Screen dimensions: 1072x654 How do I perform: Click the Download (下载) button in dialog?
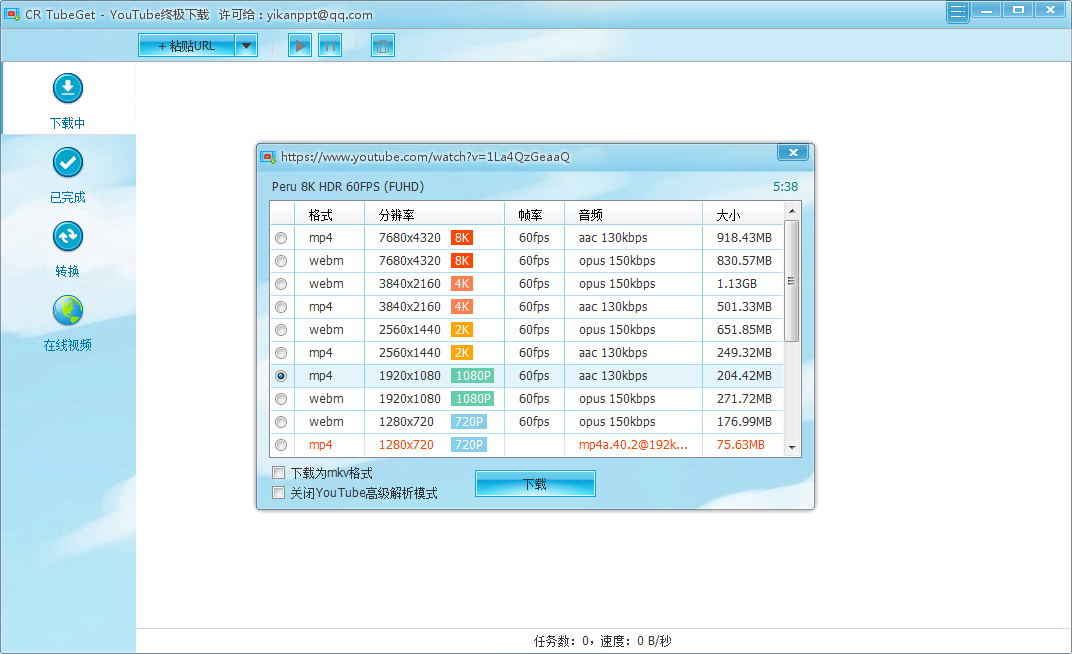(535, 484)
